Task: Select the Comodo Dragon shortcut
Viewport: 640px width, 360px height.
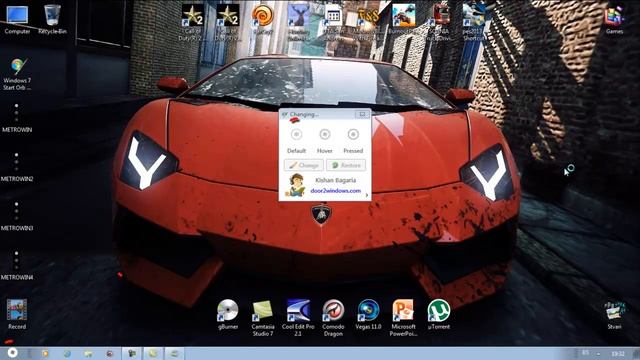Action: pyautogui.click(x=333, y=318)
